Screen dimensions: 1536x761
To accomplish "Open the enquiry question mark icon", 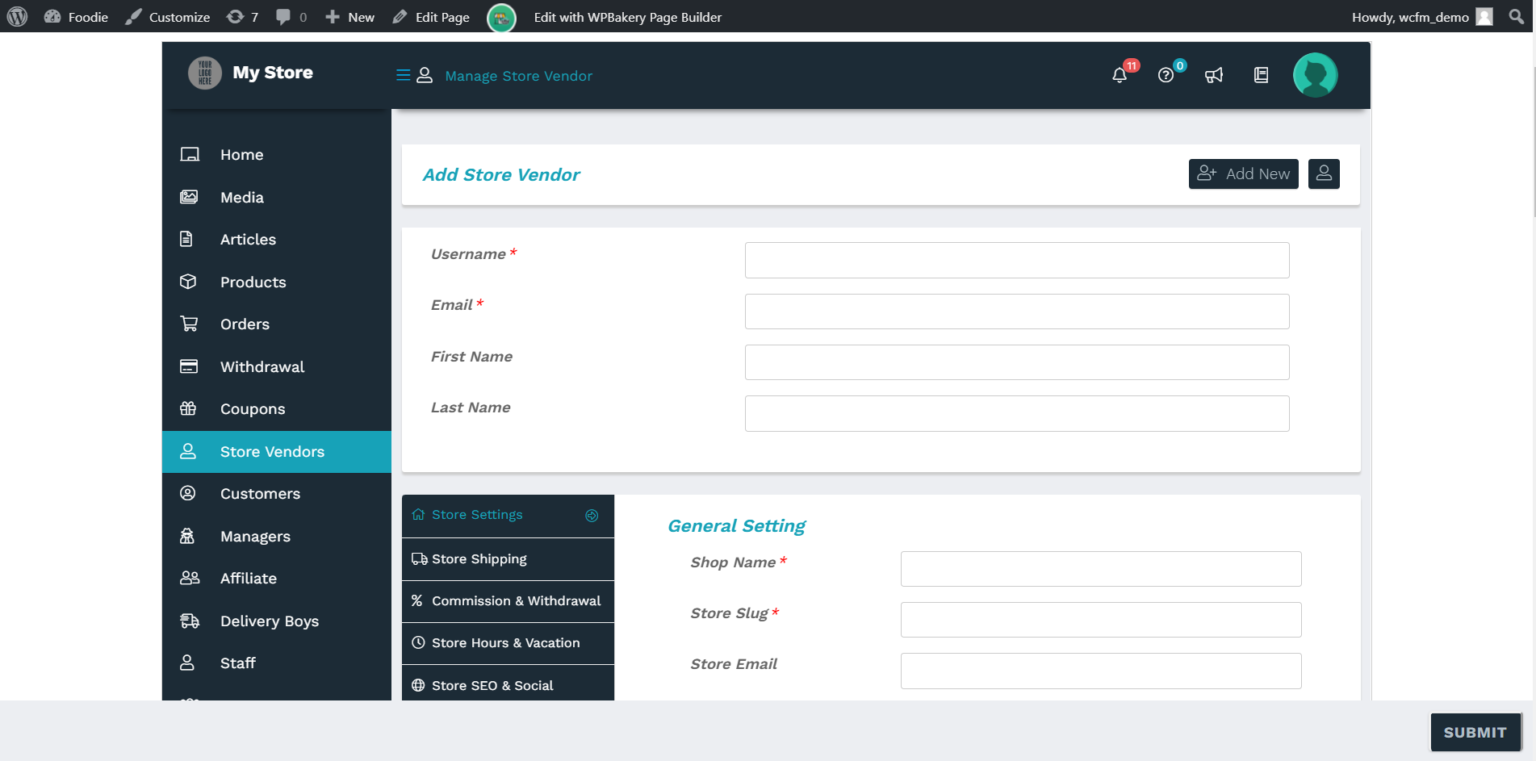I will (x=1165, y=75).
